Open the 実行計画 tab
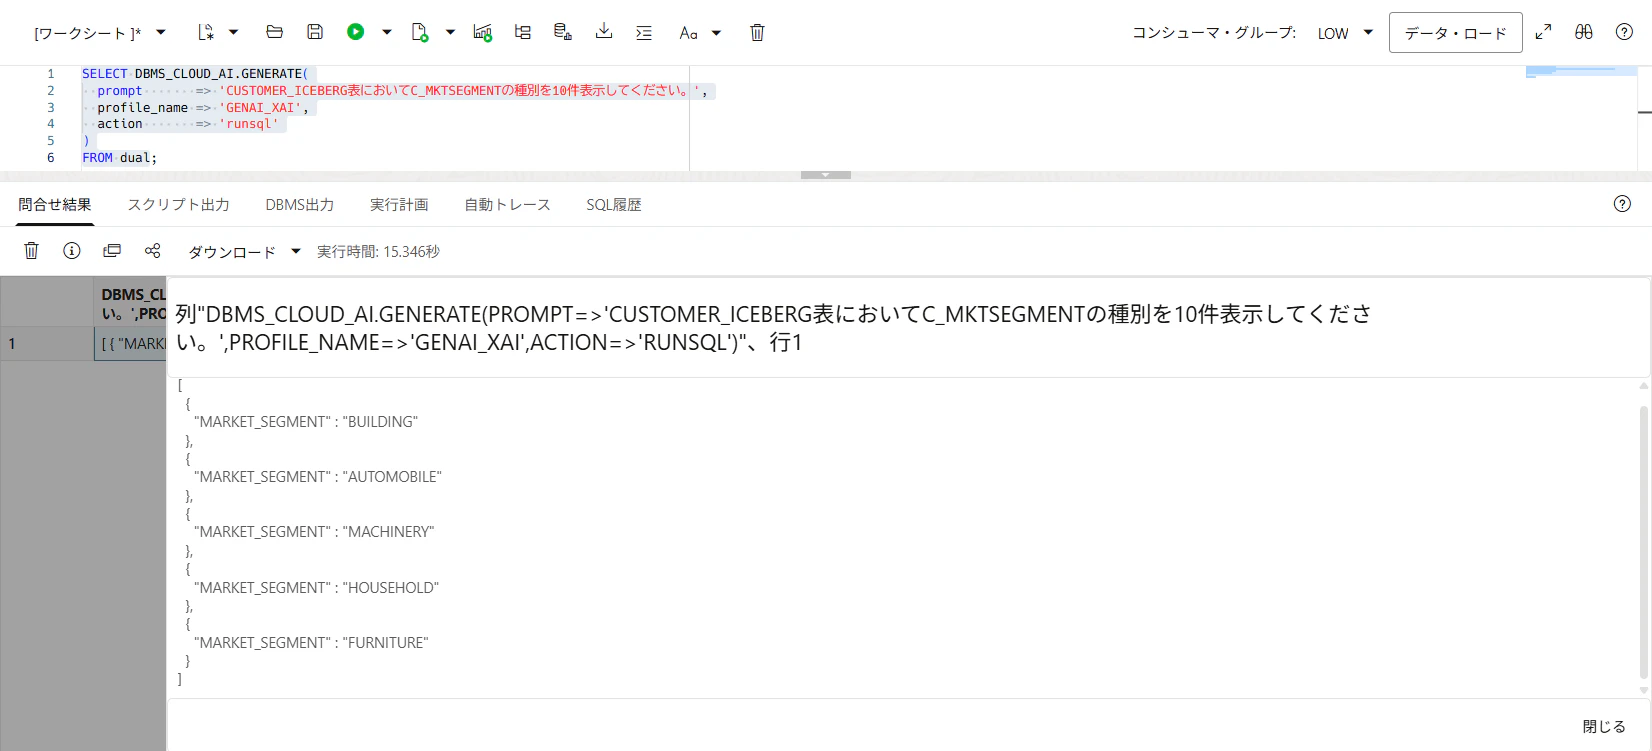1652x751 pixels. click(x=399, y=204)
